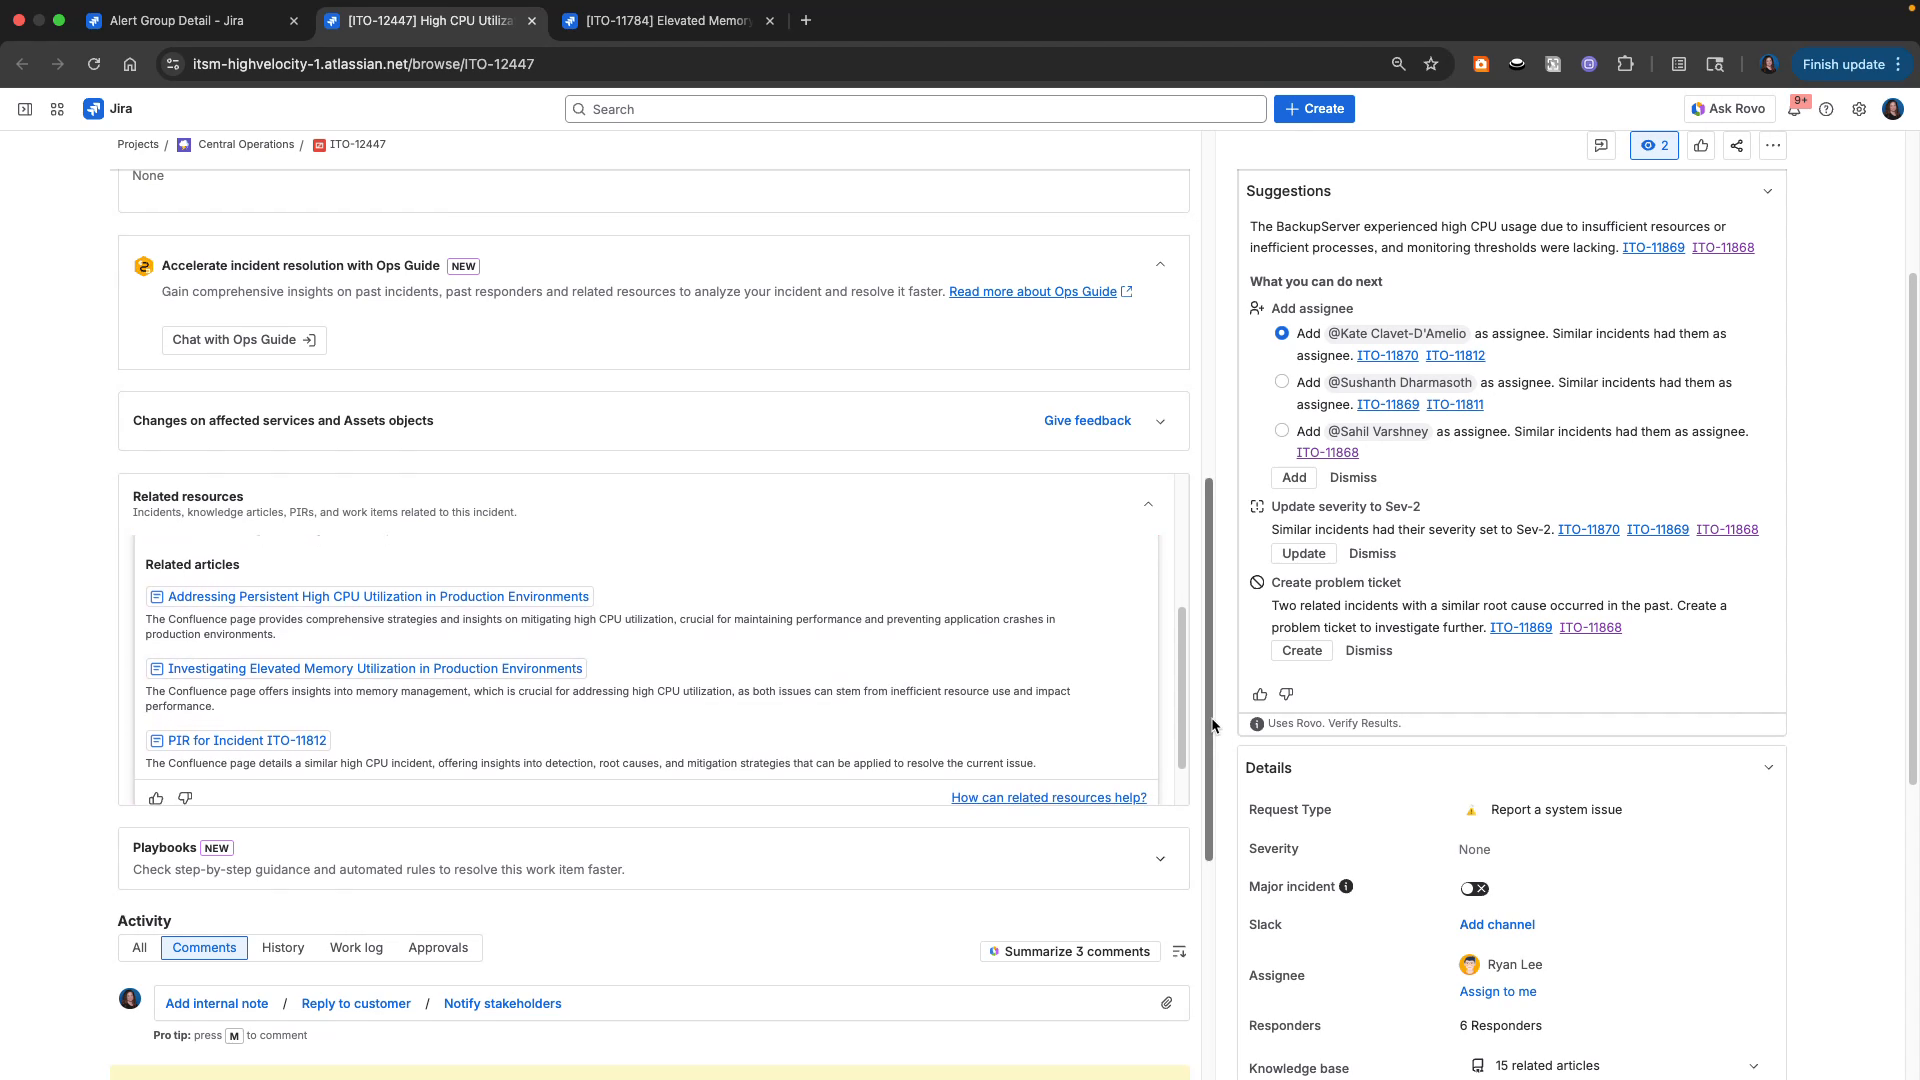Click the Chat with Ops Guide button
Screen dimensions: 1920x1080
click(x=243, y=340)
